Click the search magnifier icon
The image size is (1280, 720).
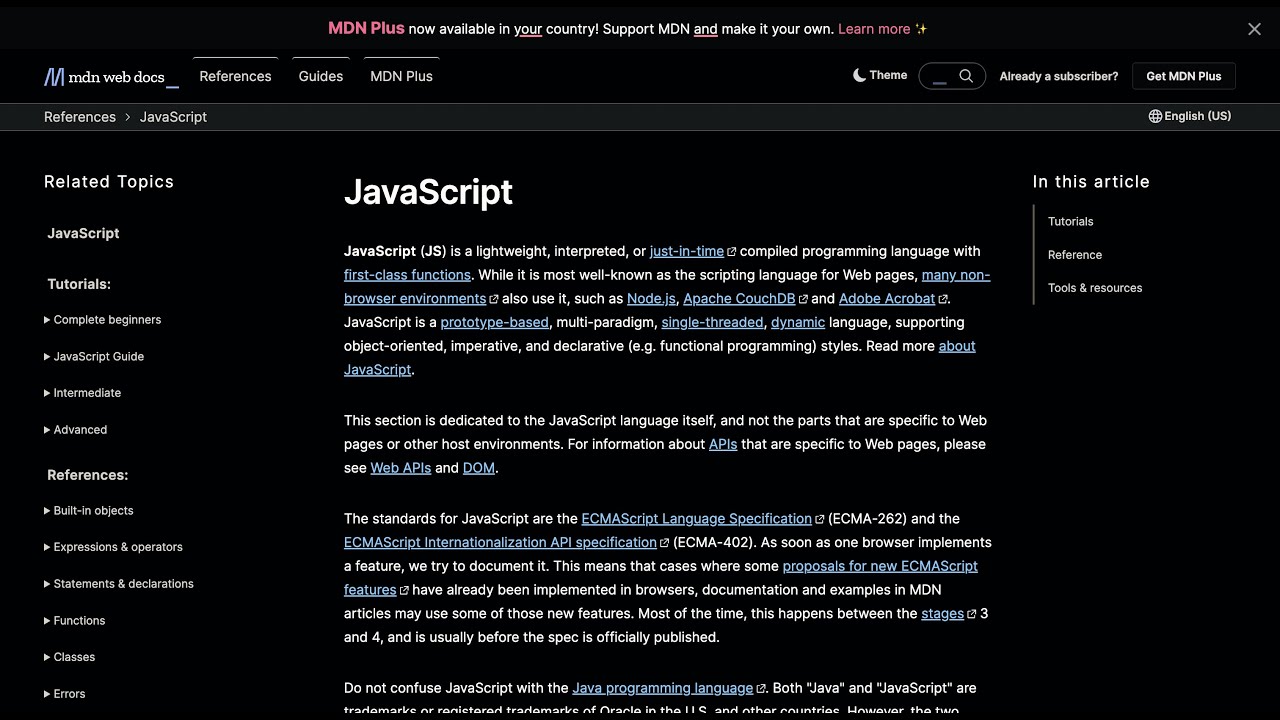[966, 76]
